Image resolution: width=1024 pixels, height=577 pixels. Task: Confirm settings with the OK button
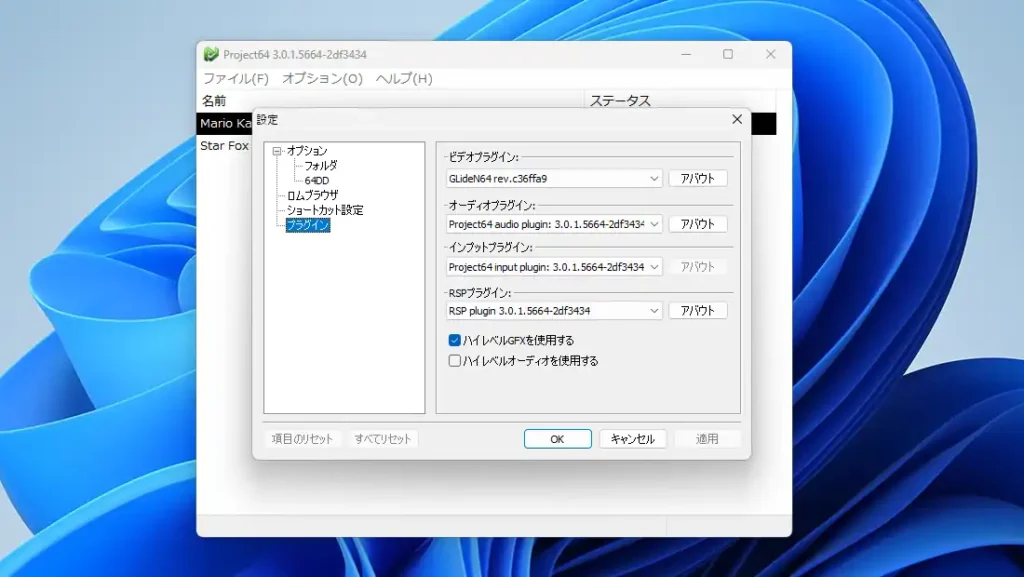[557, 438]
